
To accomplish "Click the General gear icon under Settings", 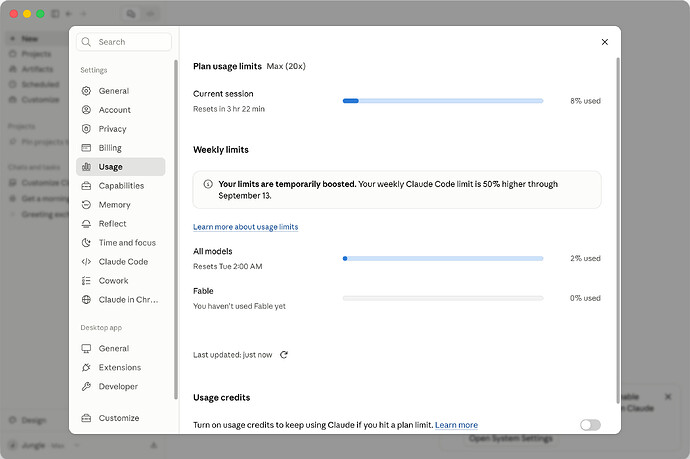I will [x=86, y=91].
